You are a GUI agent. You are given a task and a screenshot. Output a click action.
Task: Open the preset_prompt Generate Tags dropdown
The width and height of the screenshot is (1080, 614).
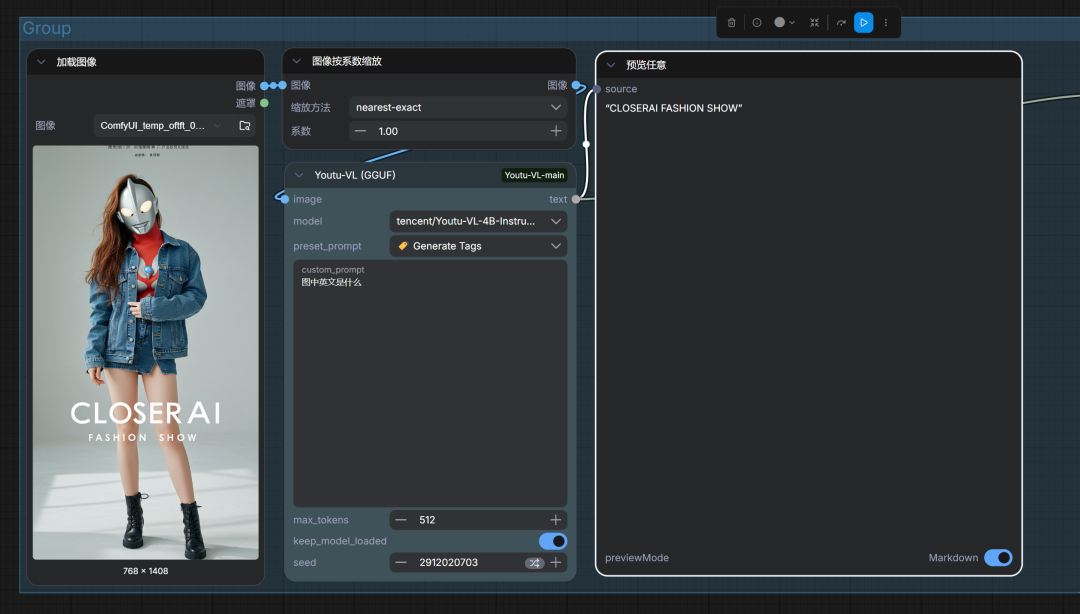tap(479, 246)
